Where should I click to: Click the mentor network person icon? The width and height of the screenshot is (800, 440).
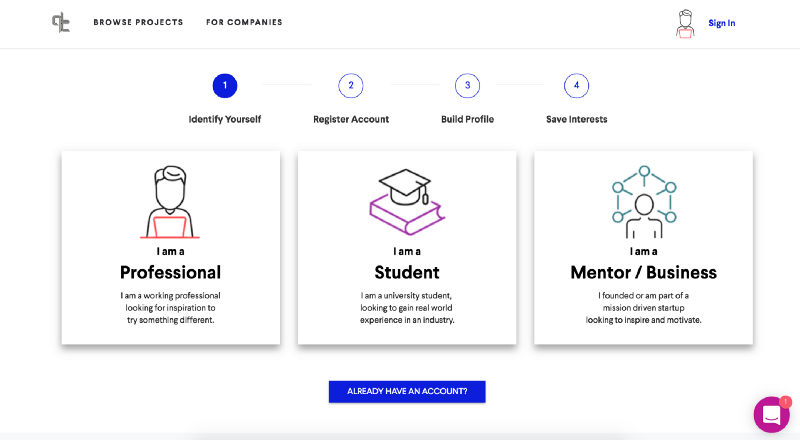tap(644, 202)
